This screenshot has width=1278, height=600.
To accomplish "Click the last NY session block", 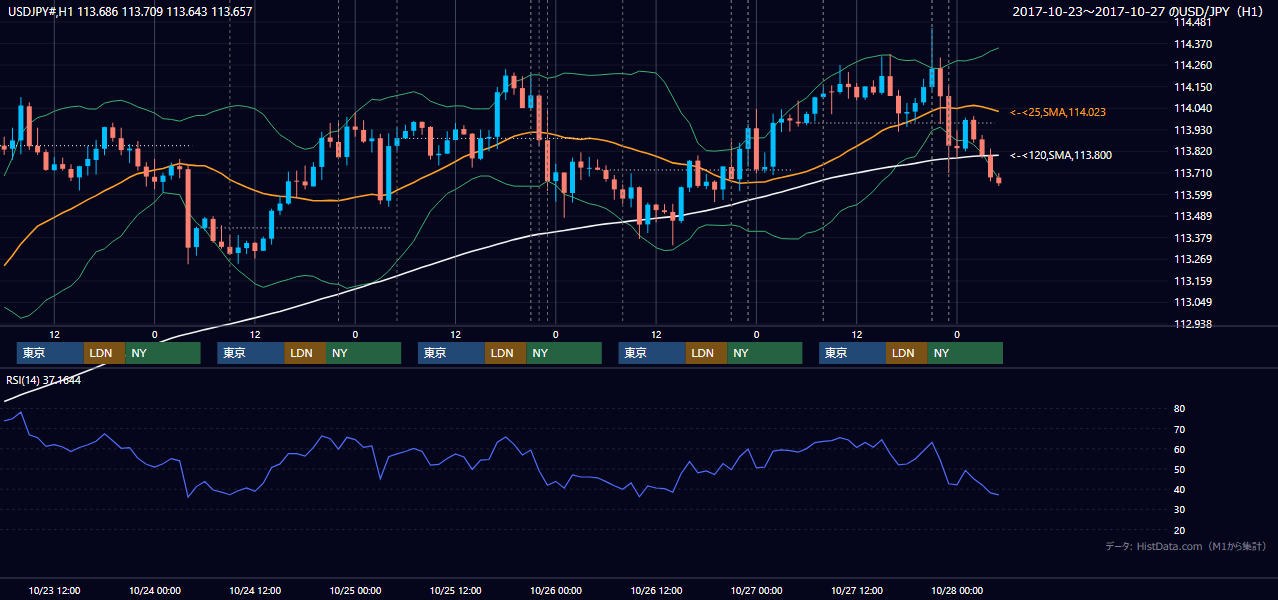I will (x=965, y=353).
